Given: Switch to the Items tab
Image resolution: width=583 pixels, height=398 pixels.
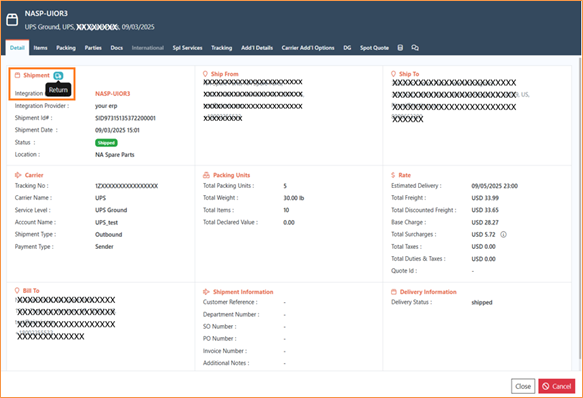Looking at the screenshot, I should pos(41,48).
